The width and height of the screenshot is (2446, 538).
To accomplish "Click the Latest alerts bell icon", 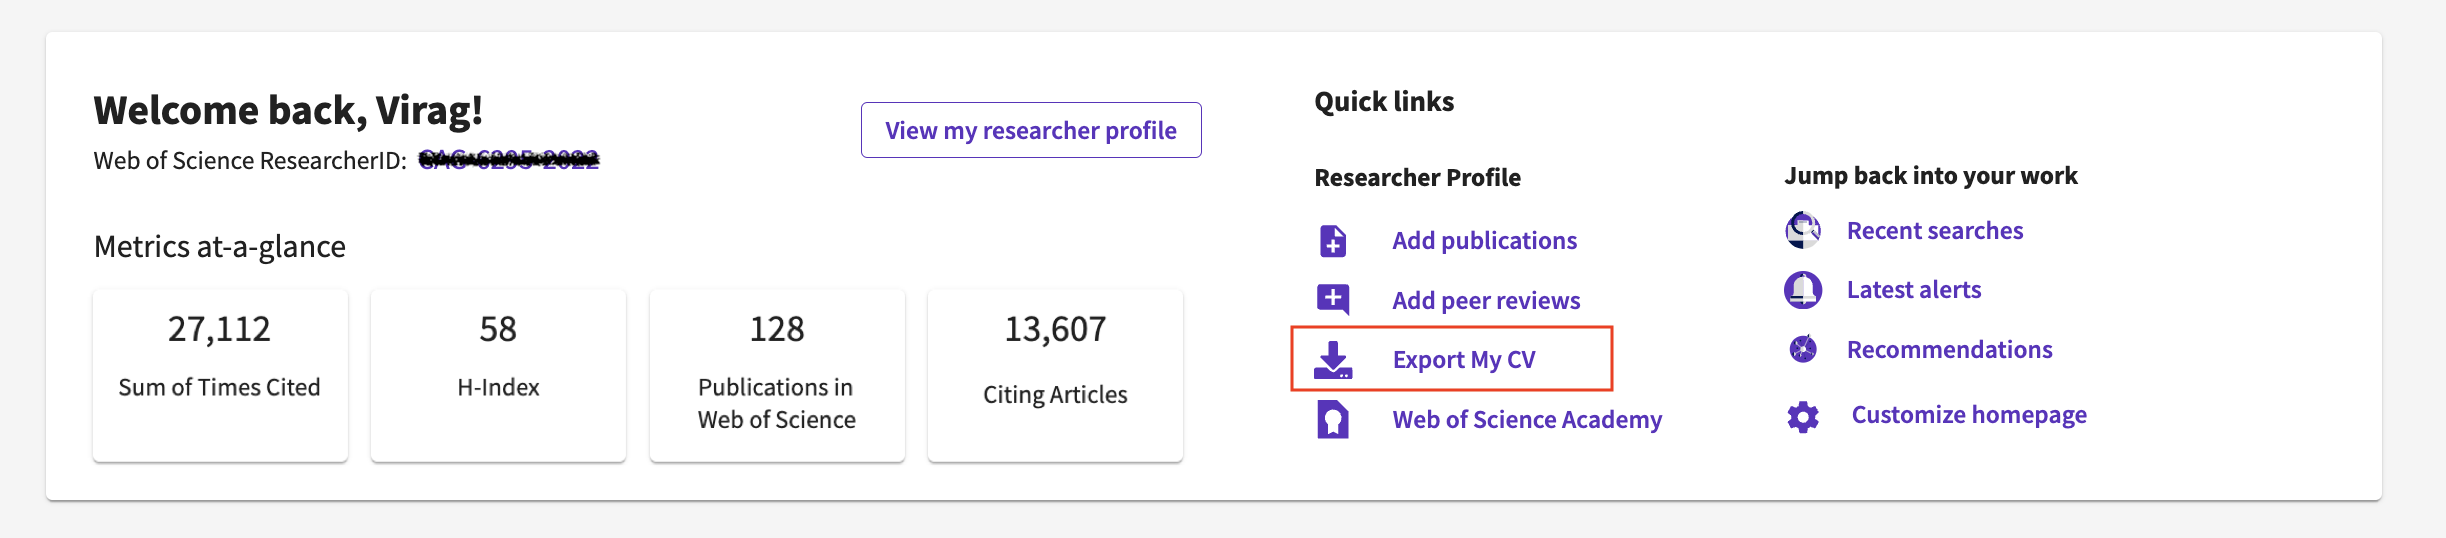I will click(1803, 290).
